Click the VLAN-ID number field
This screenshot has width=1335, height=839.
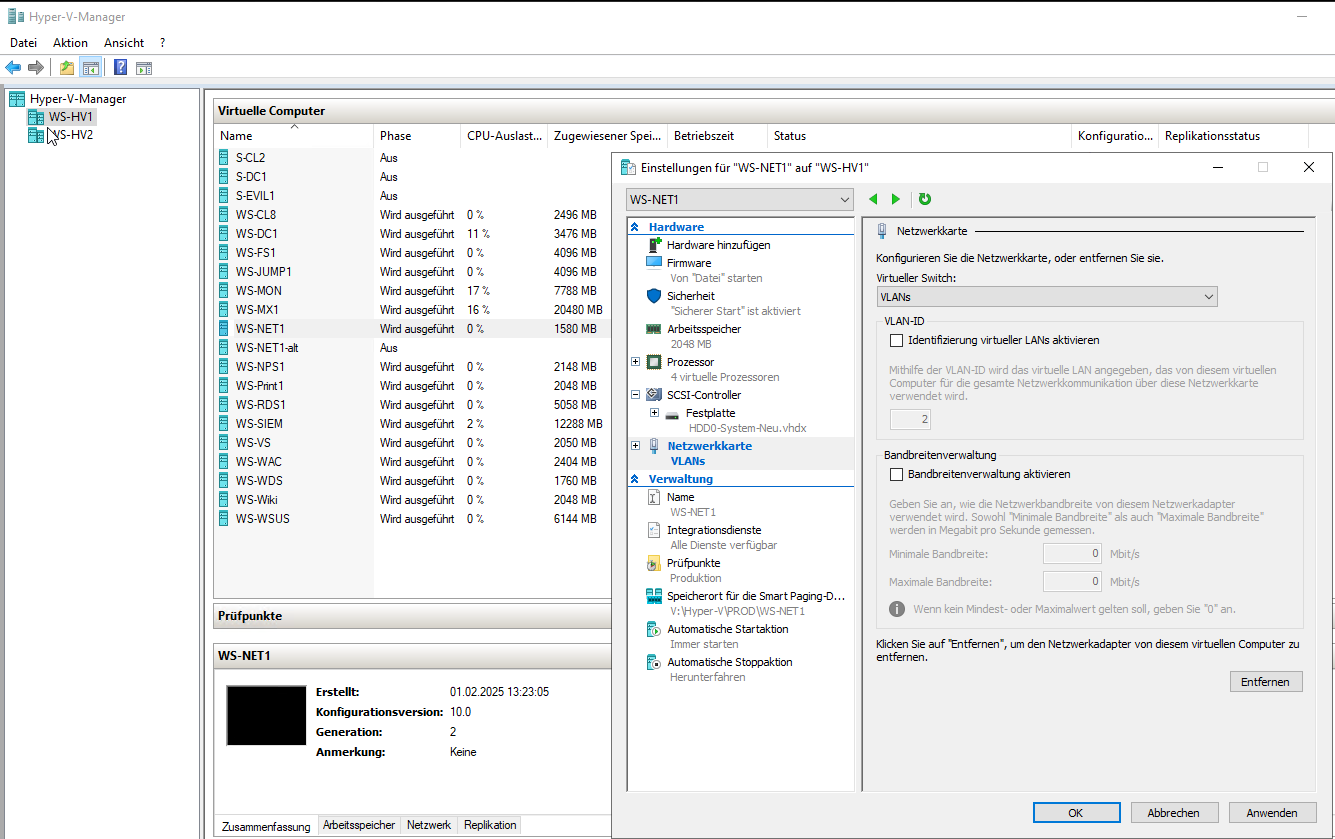[910, 419]
